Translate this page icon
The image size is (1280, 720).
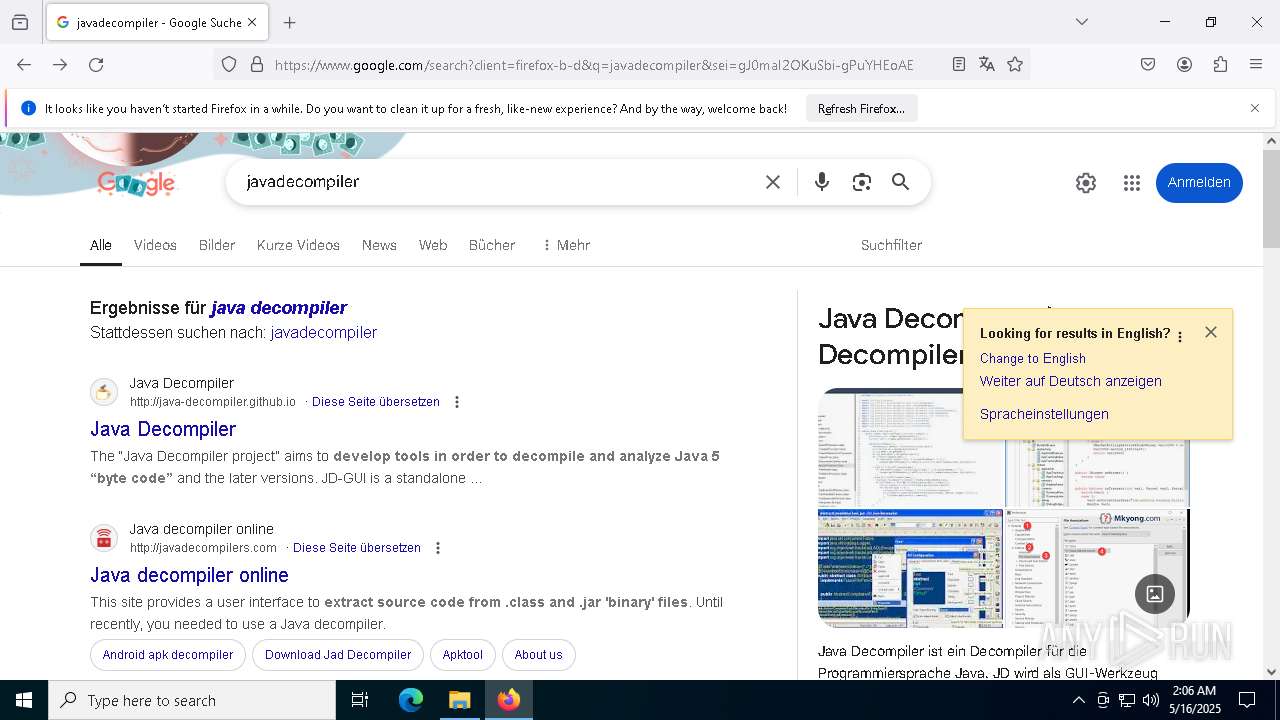coord(987,64)
